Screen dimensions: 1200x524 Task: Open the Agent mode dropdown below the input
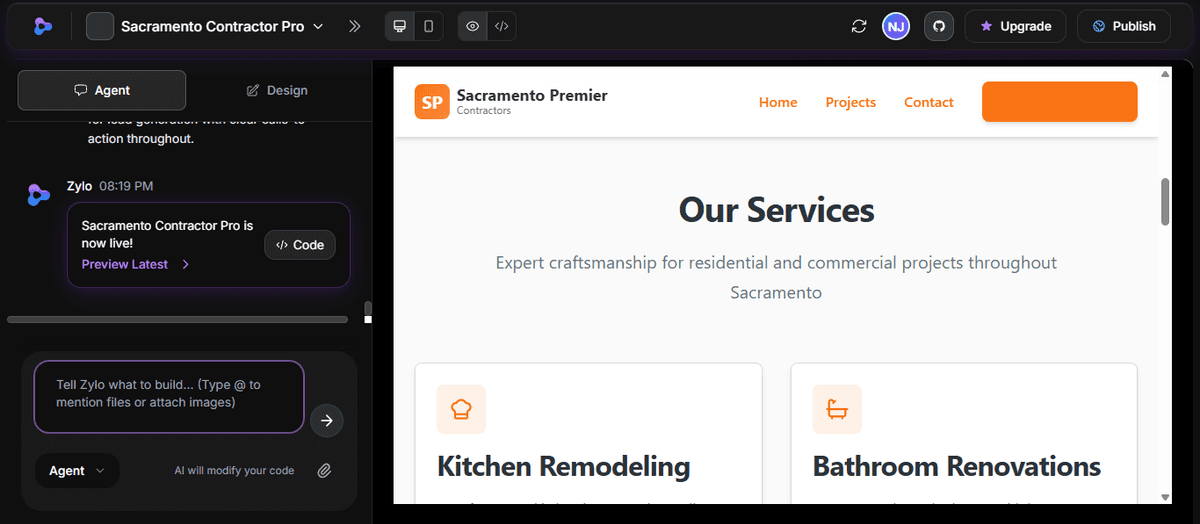[x=77, y=470]
